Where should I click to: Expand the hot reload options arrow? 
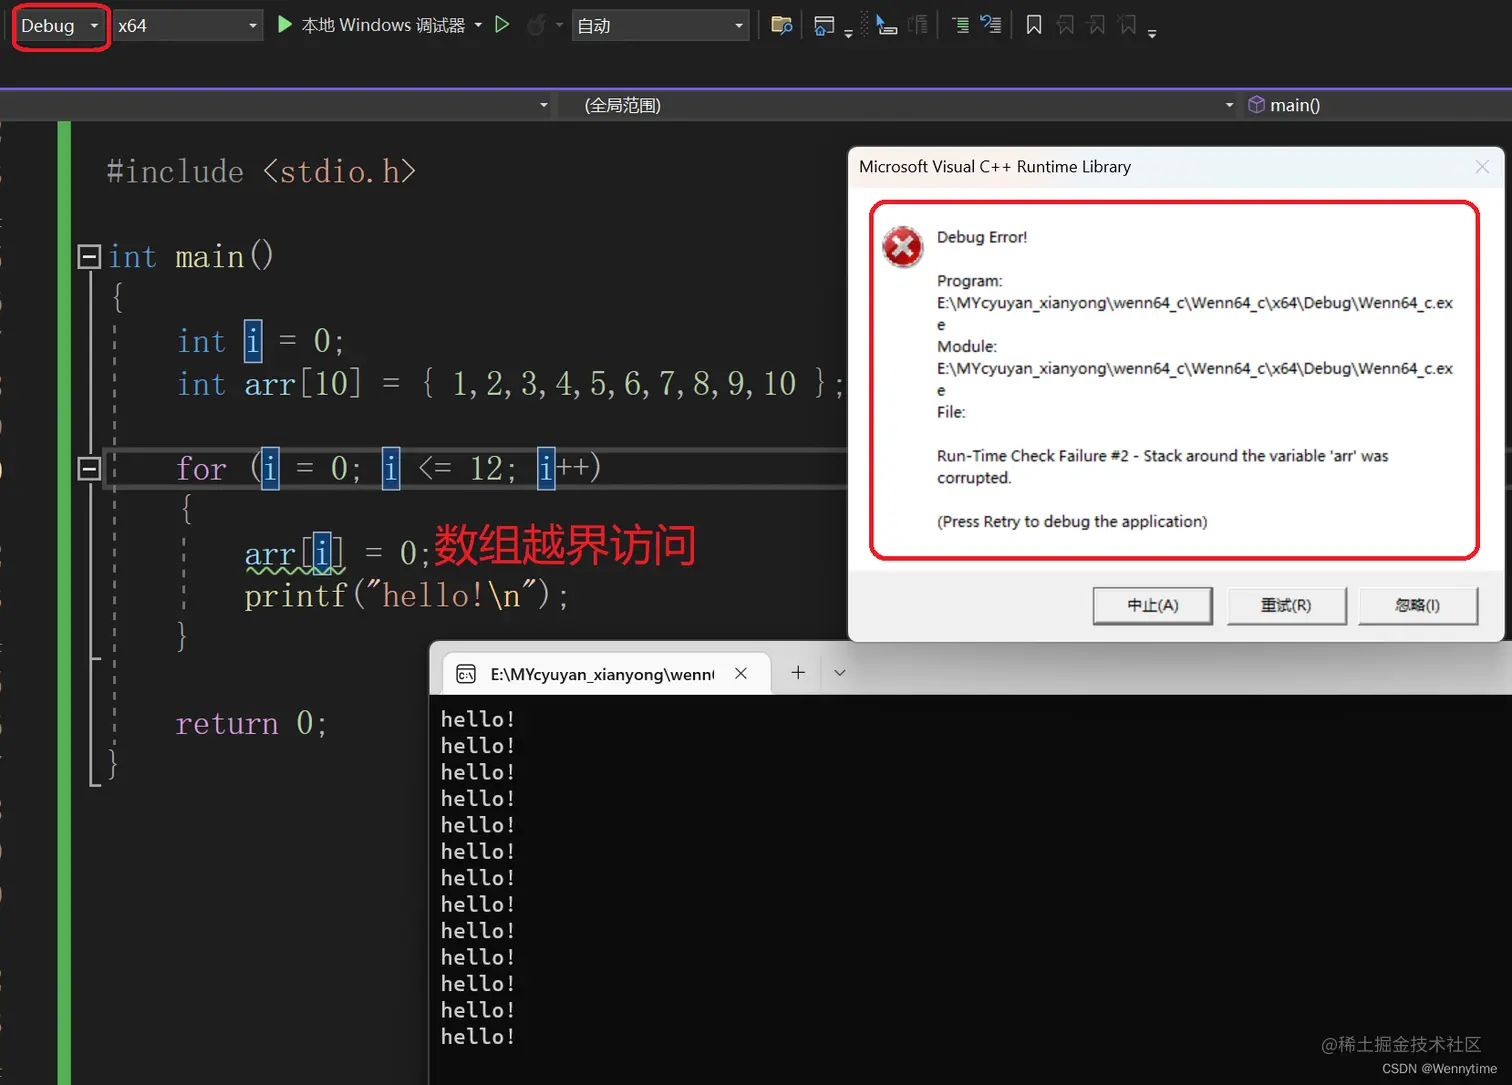pyautogui.click(x=559, y=25)
